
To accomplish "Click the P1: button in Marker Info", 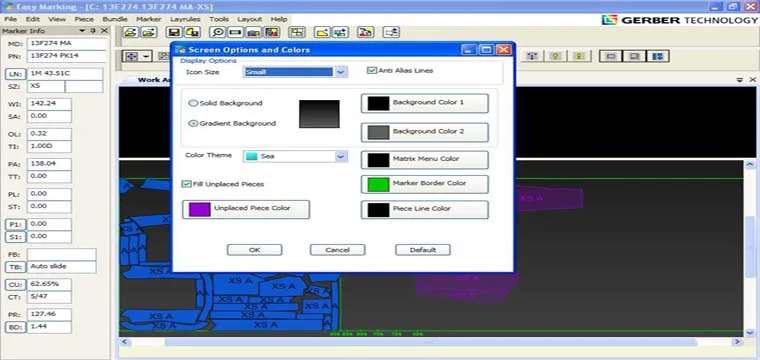I will point(16,224).
